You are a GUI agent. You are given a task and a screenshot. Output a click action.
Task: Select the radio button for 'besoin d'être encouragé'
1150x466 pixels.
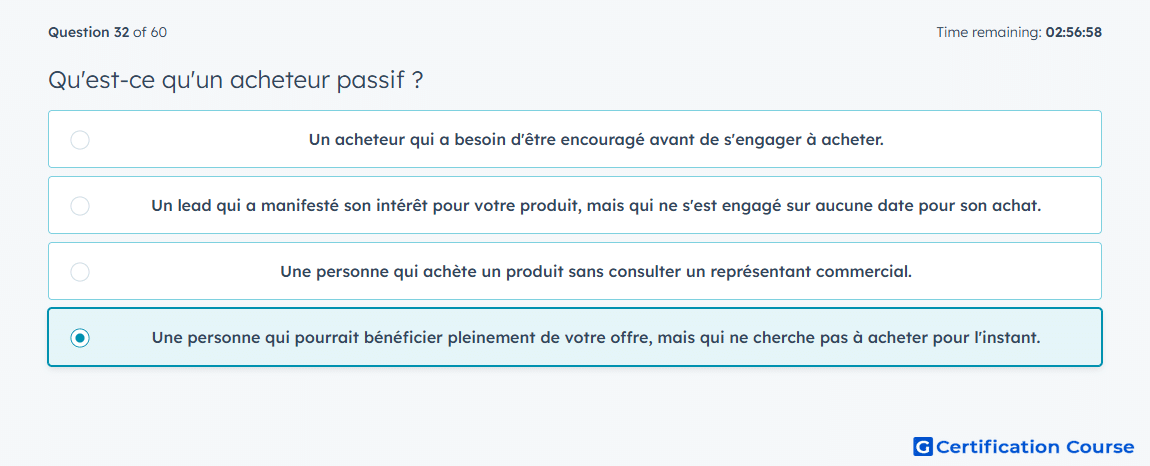point(80,140)
